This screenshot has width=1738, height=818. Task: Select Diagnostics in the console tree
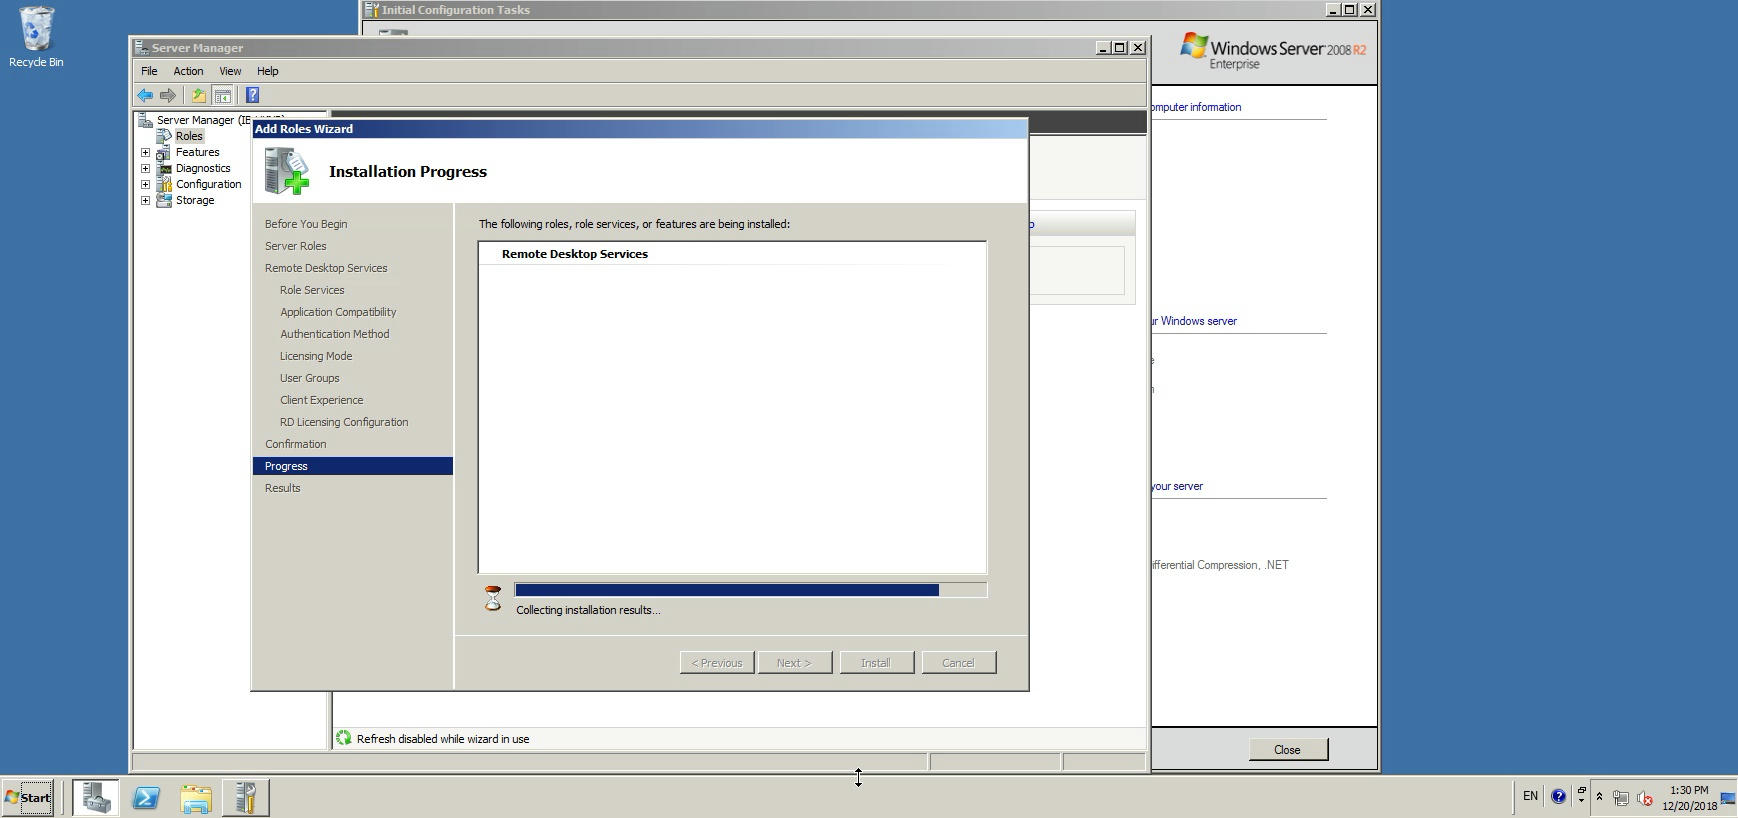coord(203,168)
